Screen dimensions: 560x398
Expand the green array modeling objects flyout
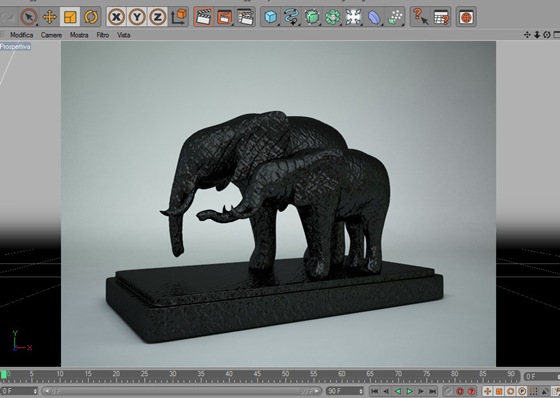coord(332,17)
